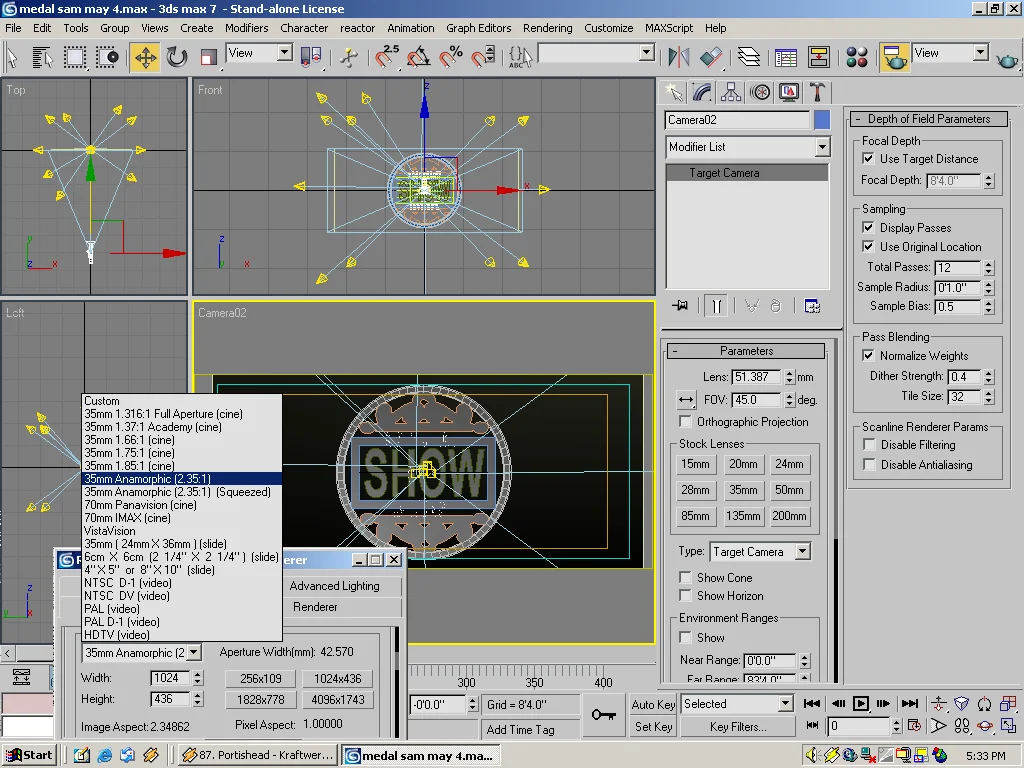Screen dimensions: 1024x768
Task: Click the Set Key button
Action: coord(653,726)
